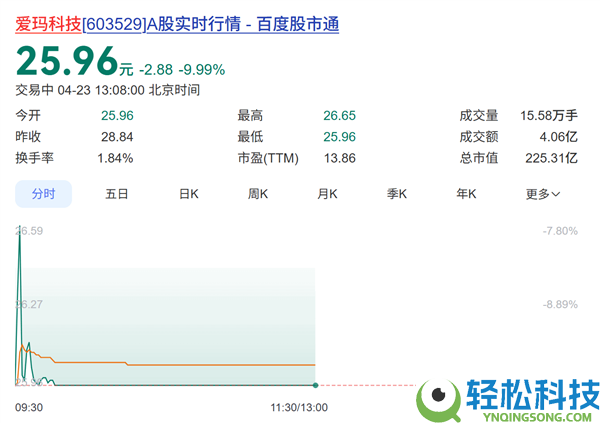600x423 pixels.
Task: Open the 爱玛科技 A股实时行情 title link
Action: [177, 24]
